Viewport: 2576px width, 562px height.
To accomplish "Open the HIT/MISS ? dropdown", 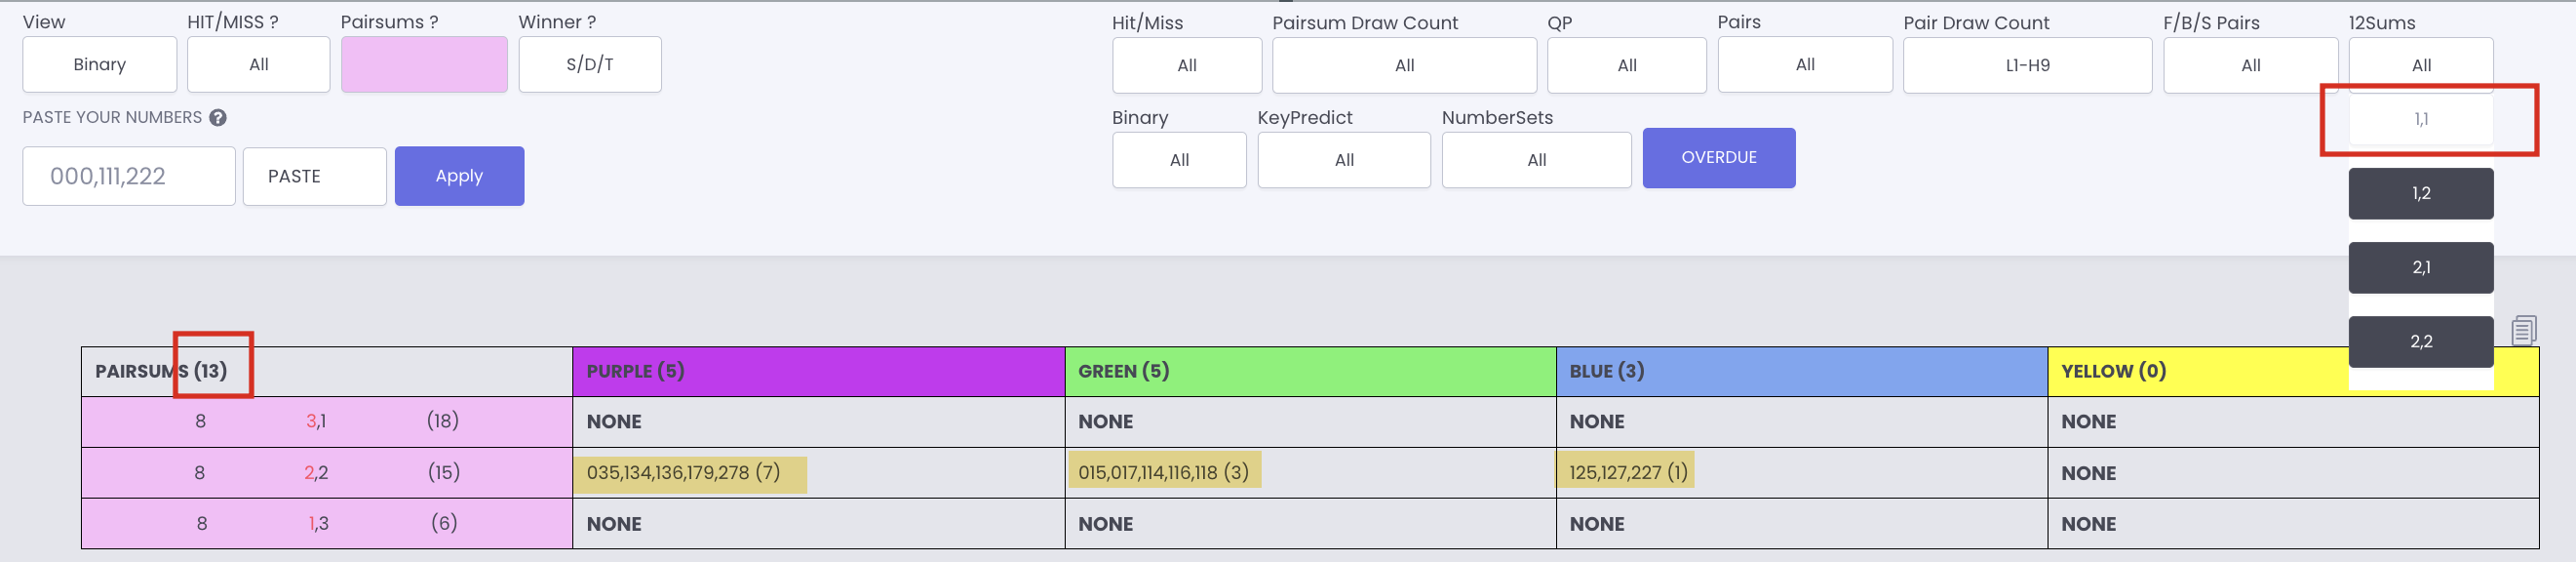I will pyautogui.click(x=259, y=65).
